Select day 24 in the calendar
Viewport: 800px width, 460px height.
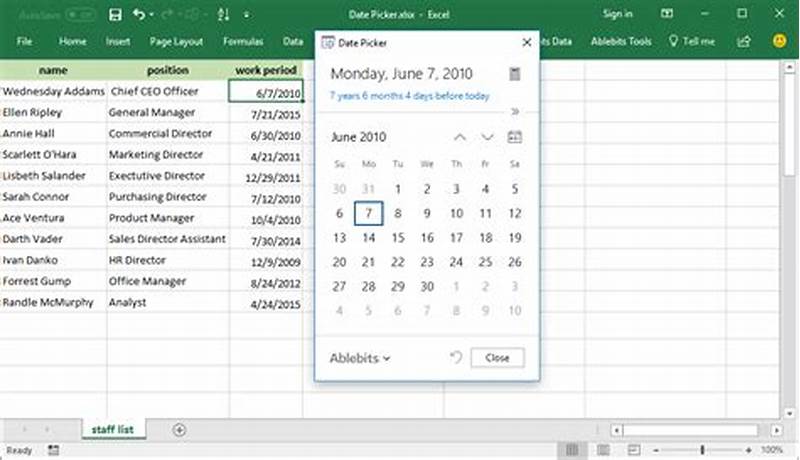(456, 262)
